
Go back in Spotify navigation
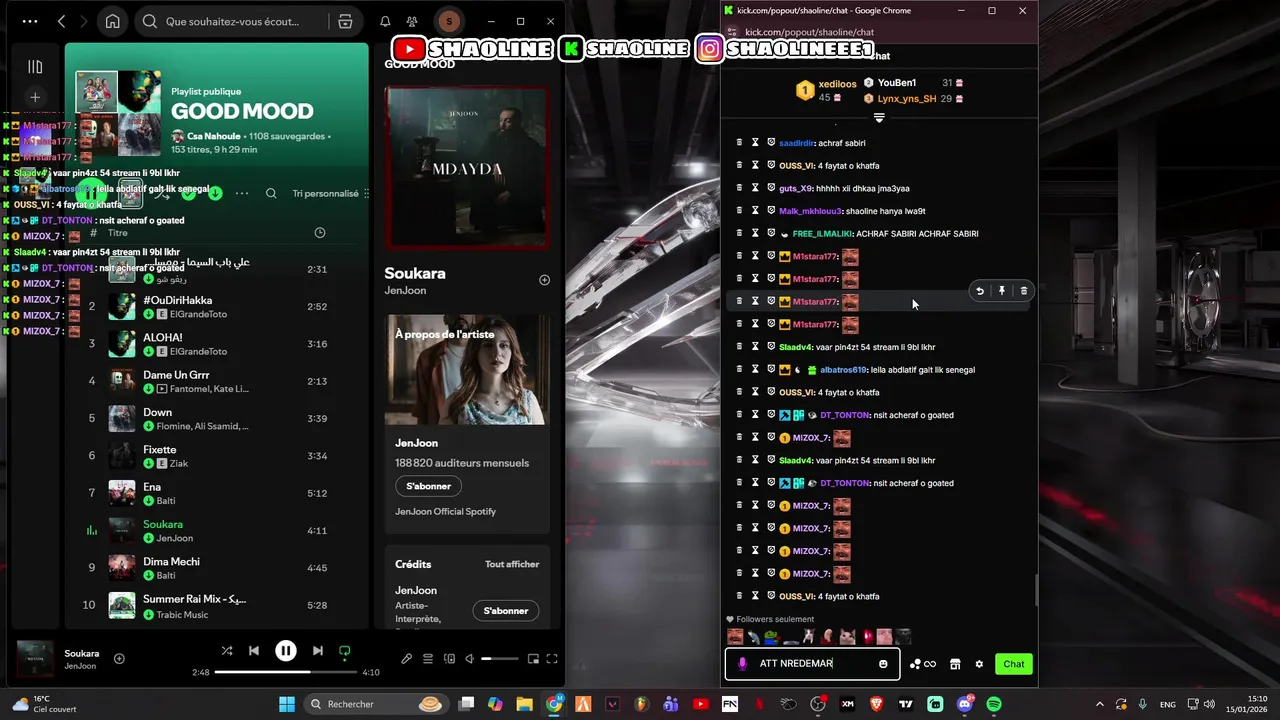click(x=62, y=21)
